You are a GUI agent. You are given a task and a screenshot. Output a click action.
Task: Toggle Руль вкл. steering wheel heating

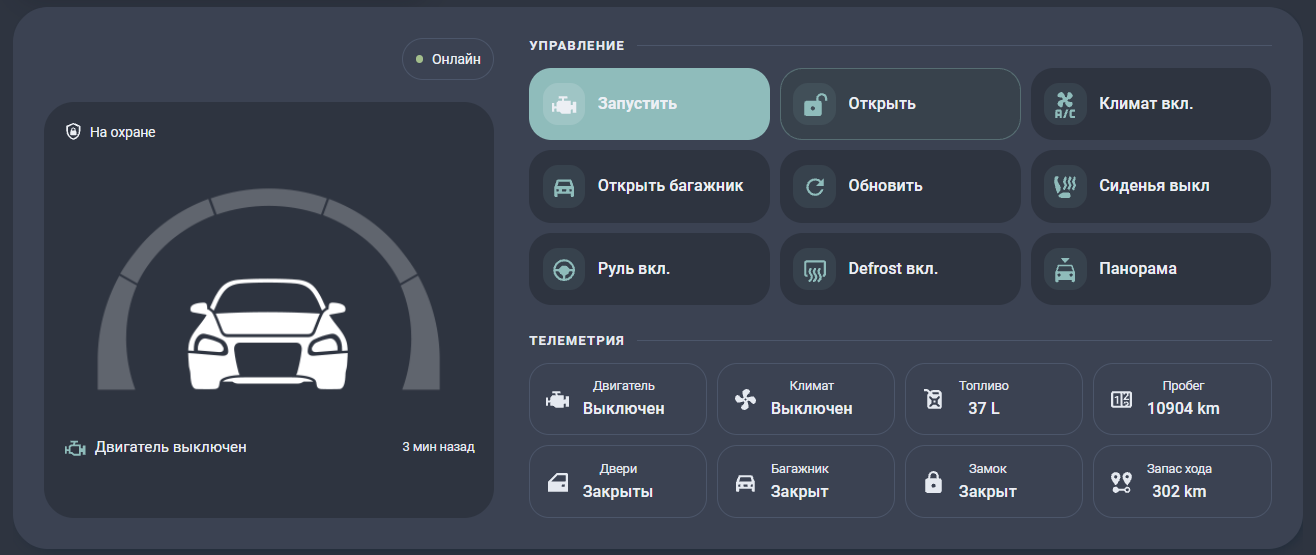point(649,269)
